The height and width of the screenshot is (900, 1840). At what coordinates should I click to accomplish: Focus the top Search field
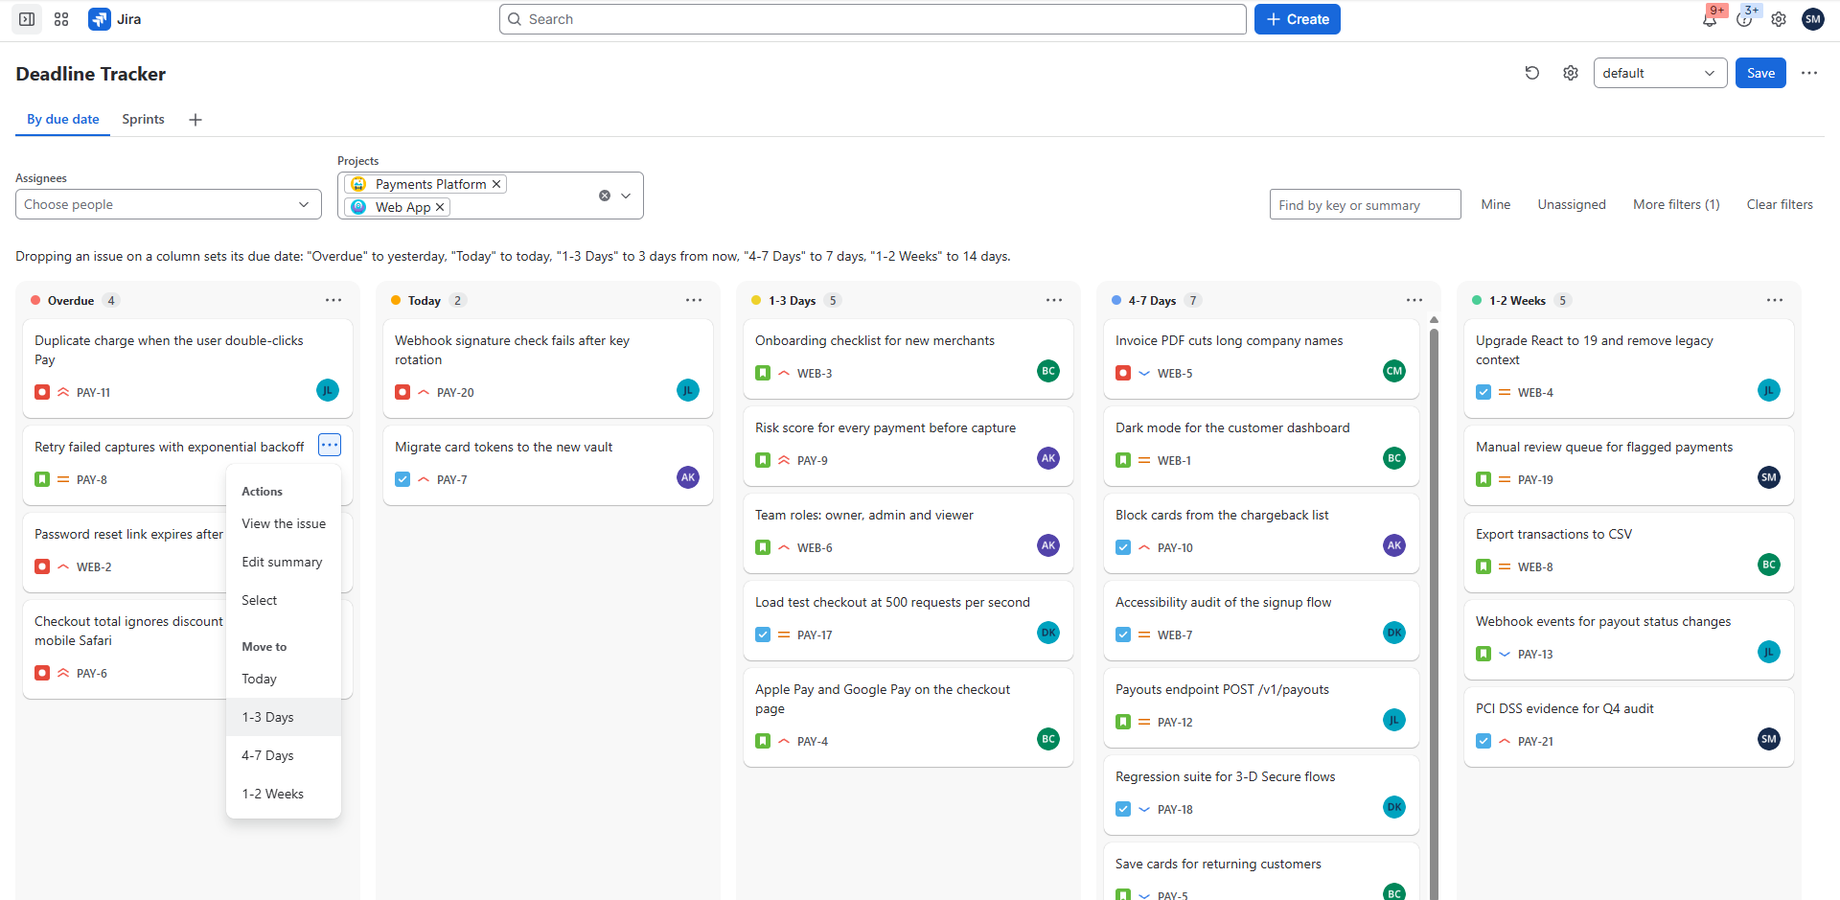click(872, 19)
